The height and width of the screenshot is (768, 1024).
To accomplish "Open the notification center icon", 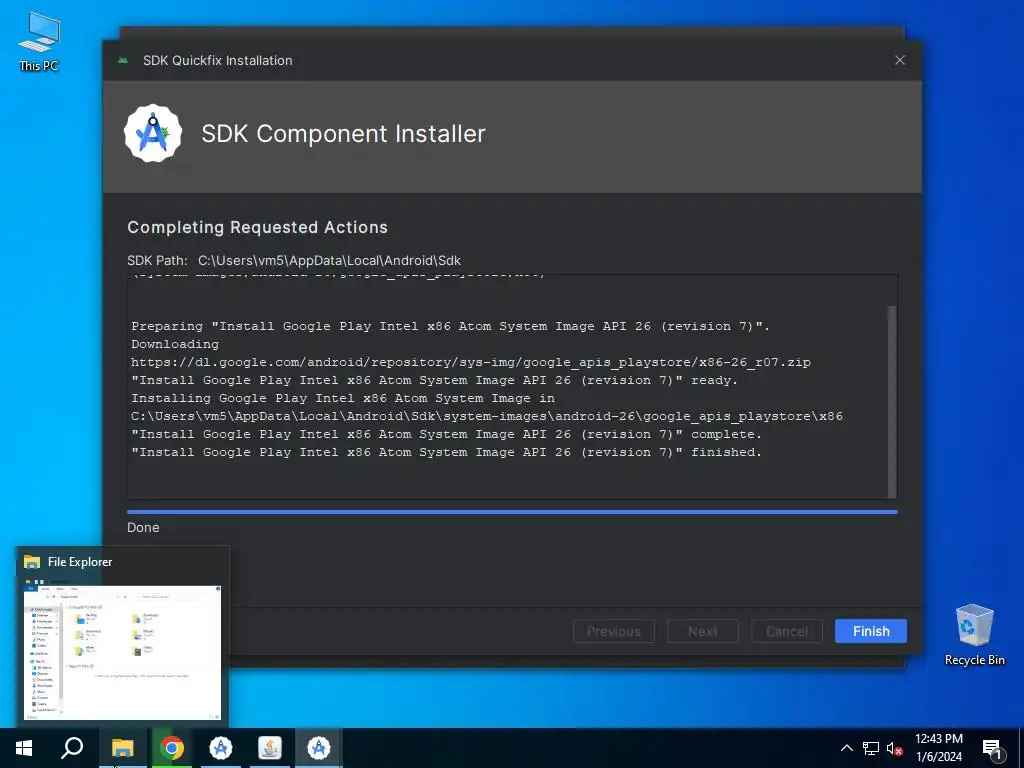I will tap(992, 748).
